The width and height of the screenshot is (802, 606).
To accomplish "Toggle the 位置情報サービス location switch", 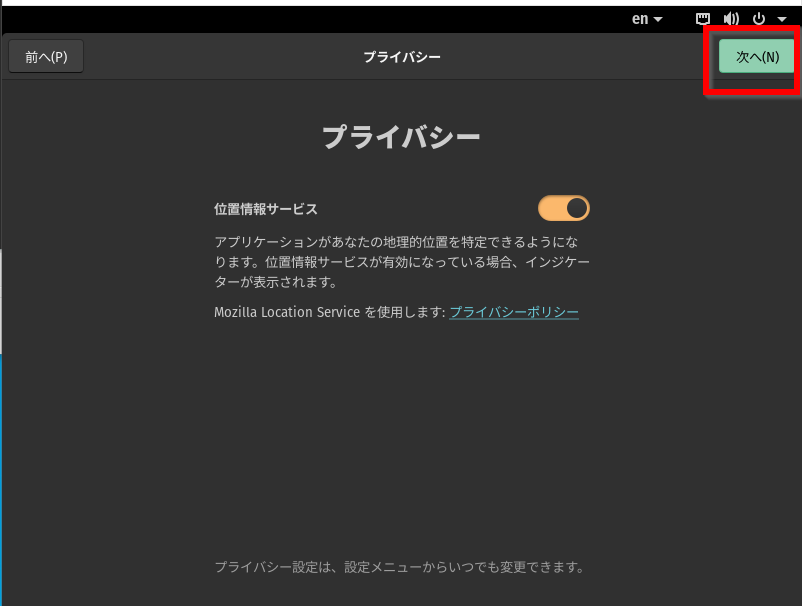I will click(x=563, y=208).
